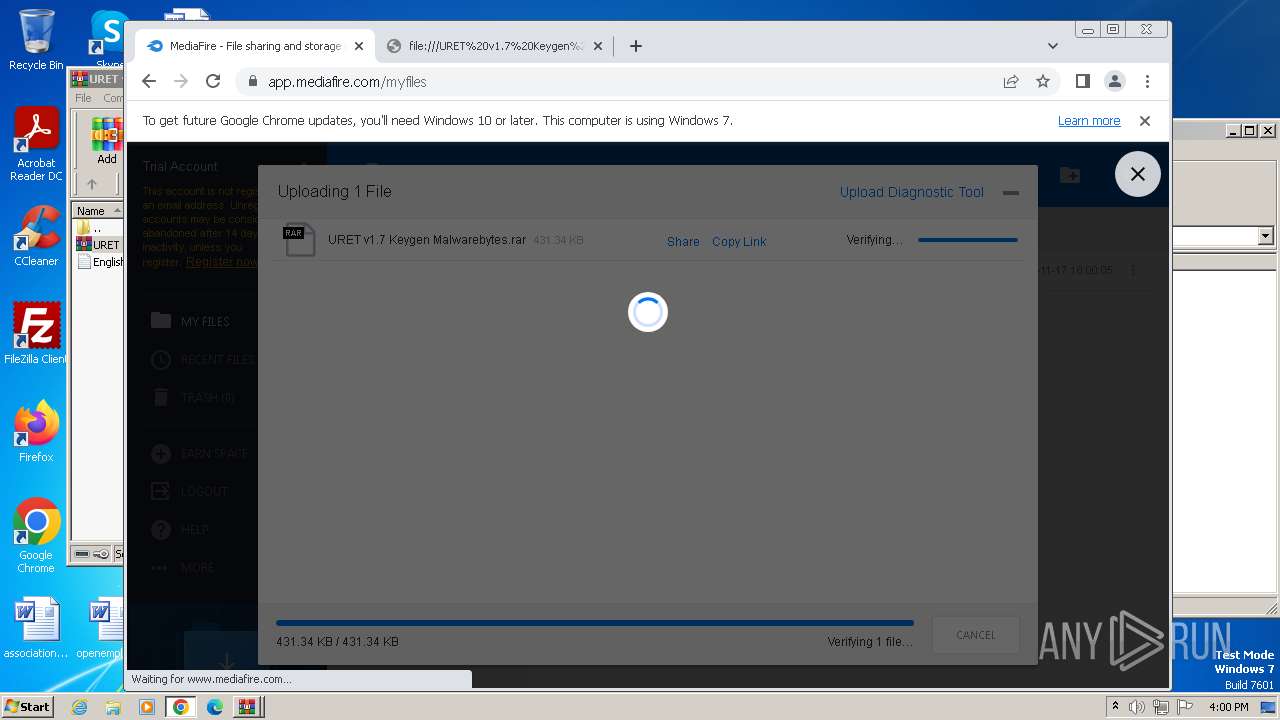Click the RAR file type icon
This screenshot has height=720, width=1280.
coord(299,240)
